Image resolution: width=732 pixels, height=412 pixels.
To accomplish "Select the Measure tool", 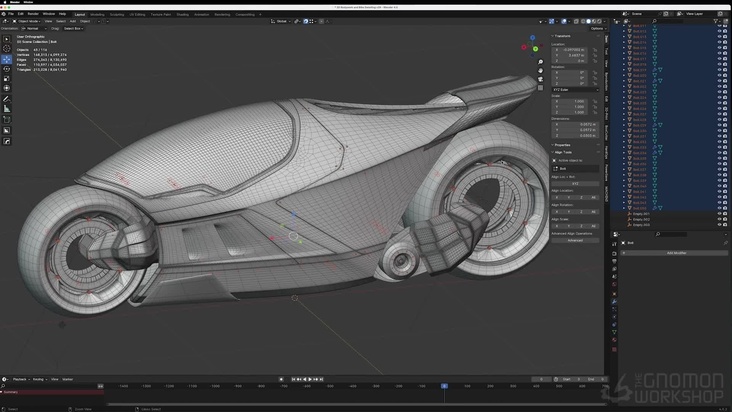I will pos(7,109).
